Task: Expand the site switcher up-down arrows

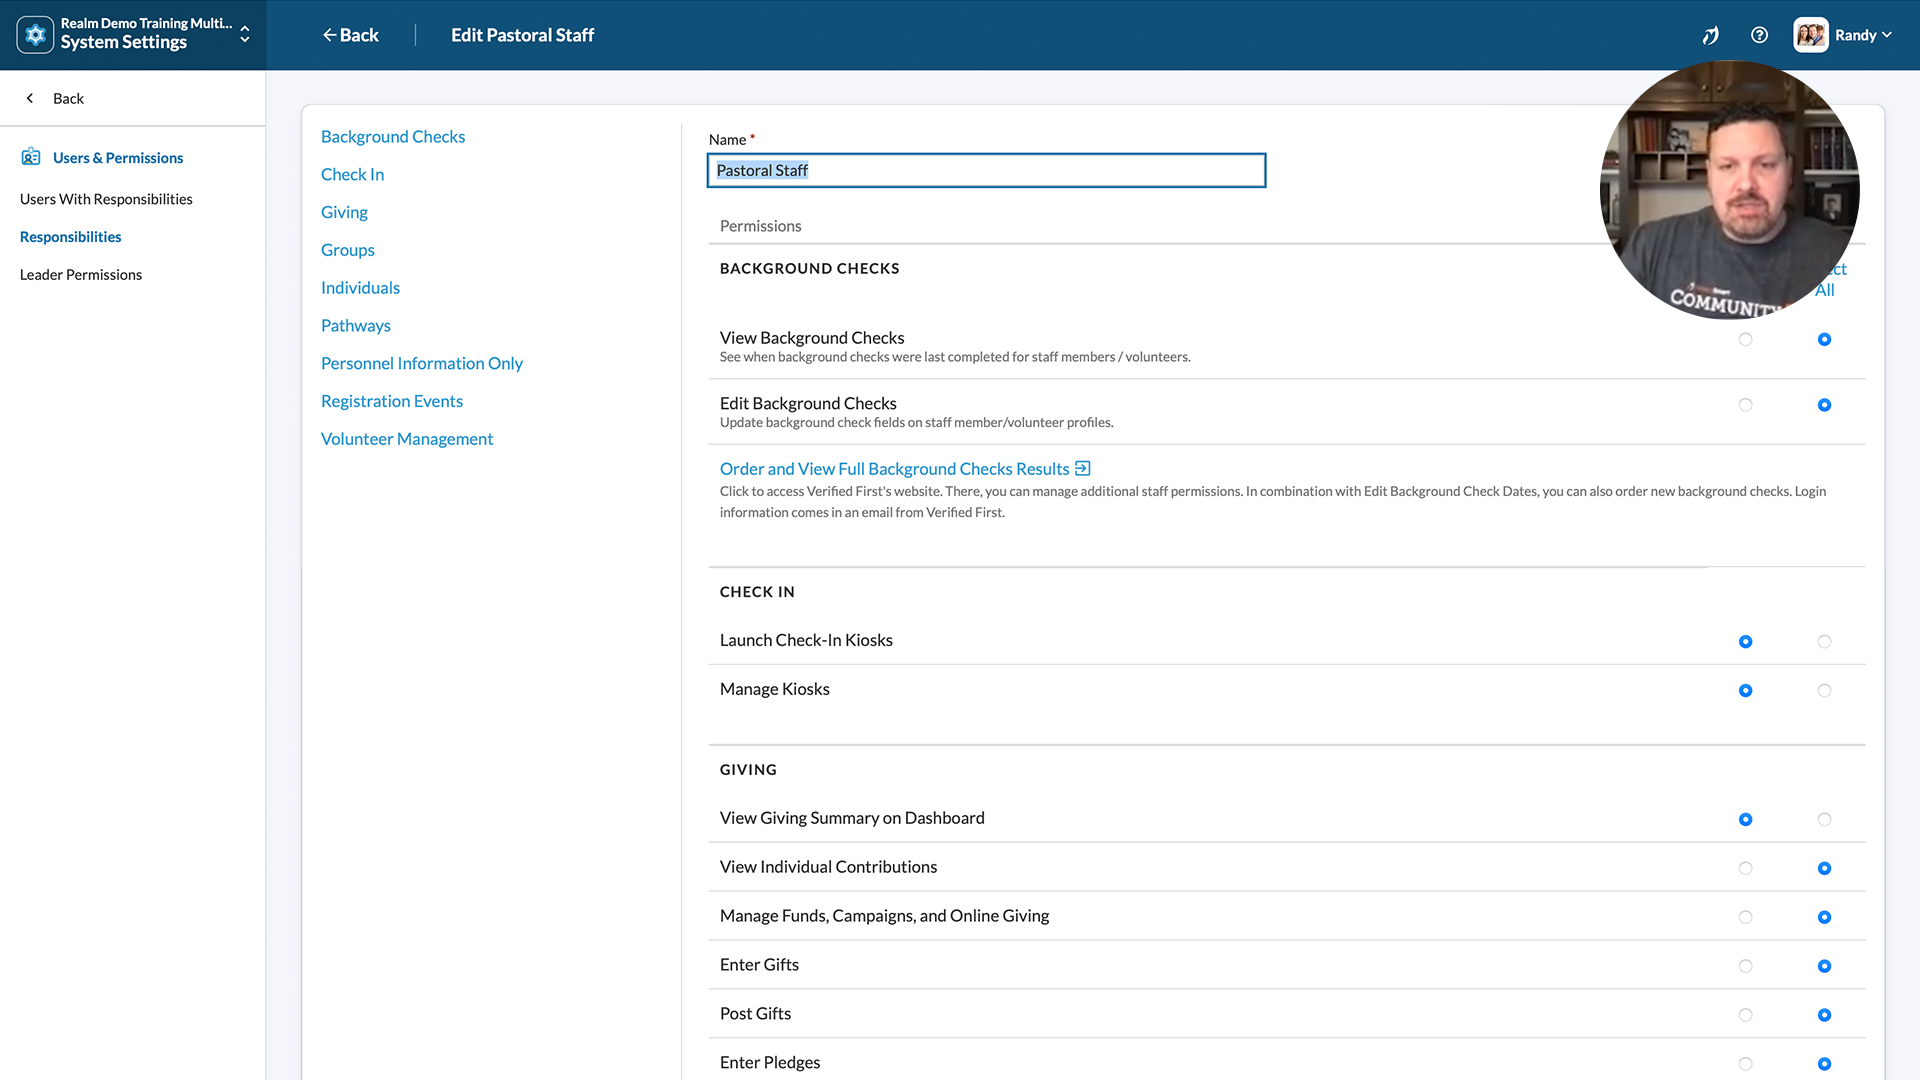Action: (x=245, y=35)
